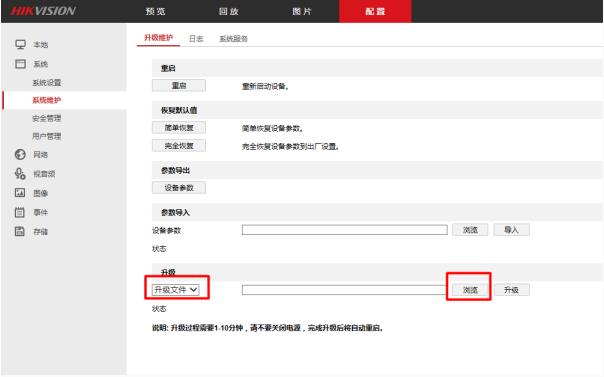Viewport: 604px width, 377px height.
Task: Focus the upgrade file path field
Action: point(345,290)
